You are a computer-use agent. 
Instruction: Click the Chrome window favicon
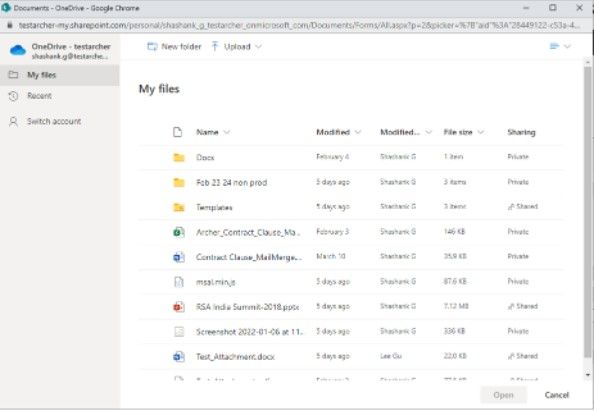pos(6,7)
